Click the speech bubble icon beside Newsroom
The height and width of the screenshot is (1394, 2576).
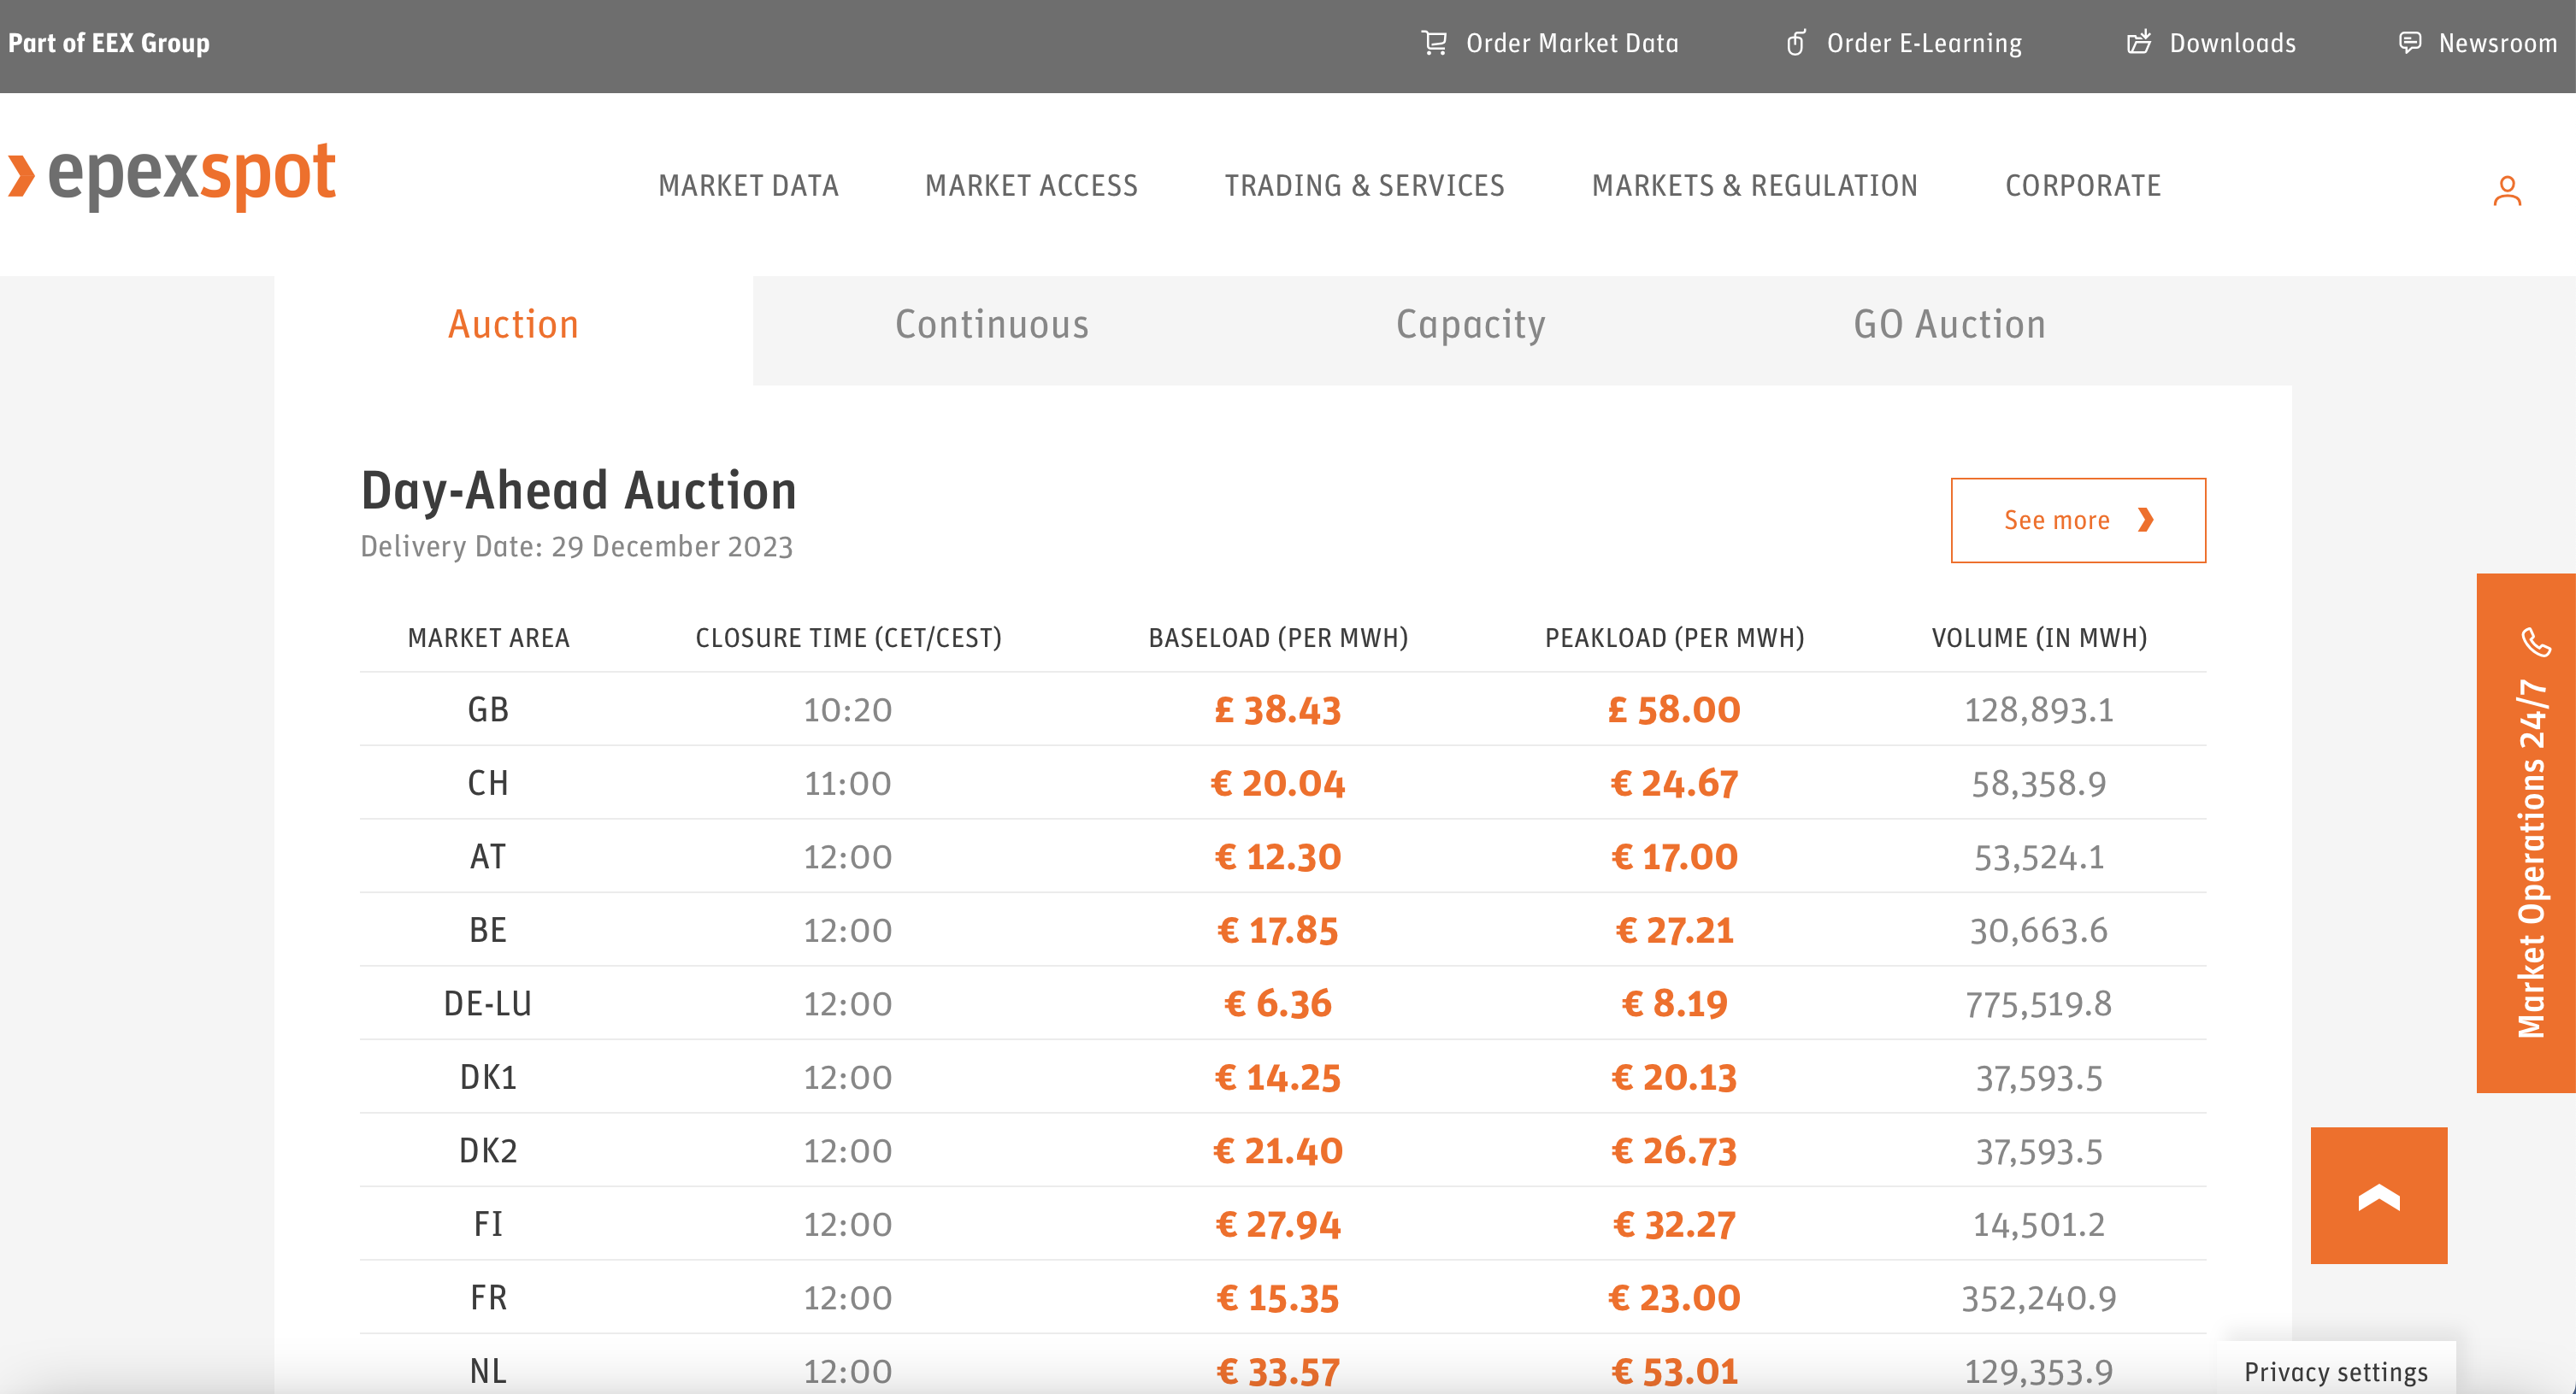click(2410, 43)
